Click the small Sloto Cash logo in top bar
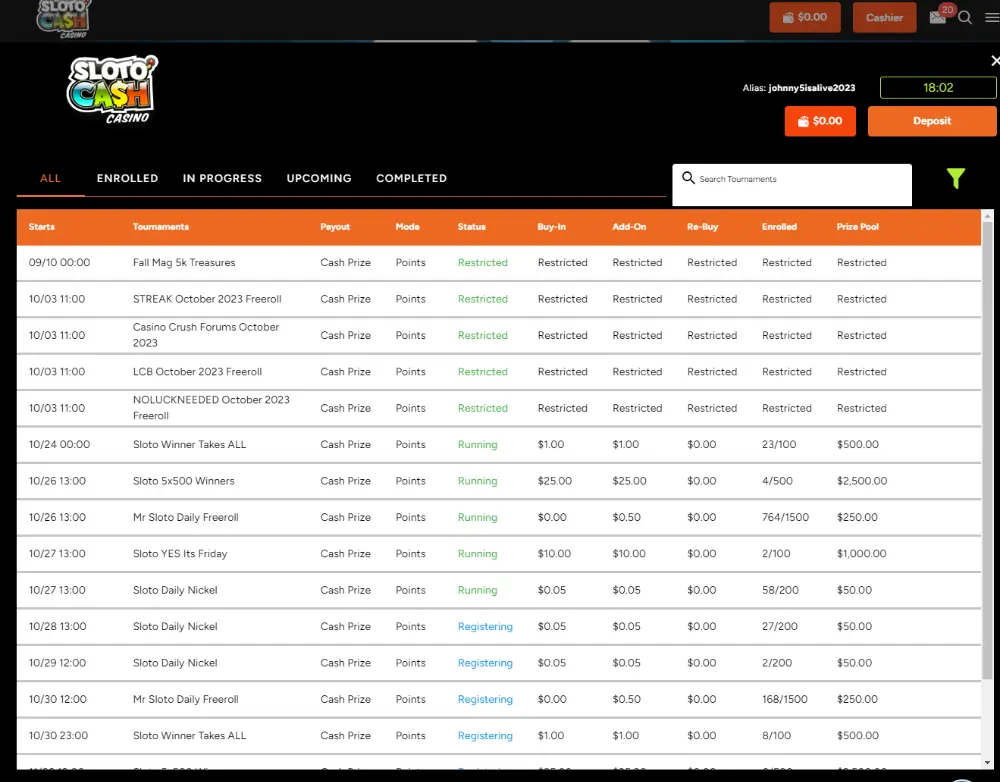Viewport: 1000px width, 782px height. click(x=64, y=19)
